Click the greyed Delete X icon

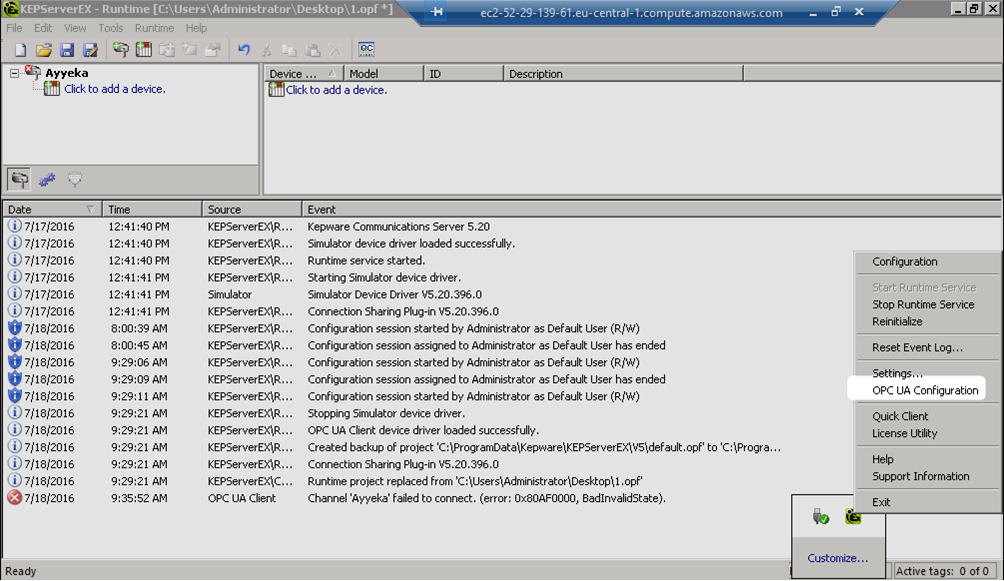[335, 50]
